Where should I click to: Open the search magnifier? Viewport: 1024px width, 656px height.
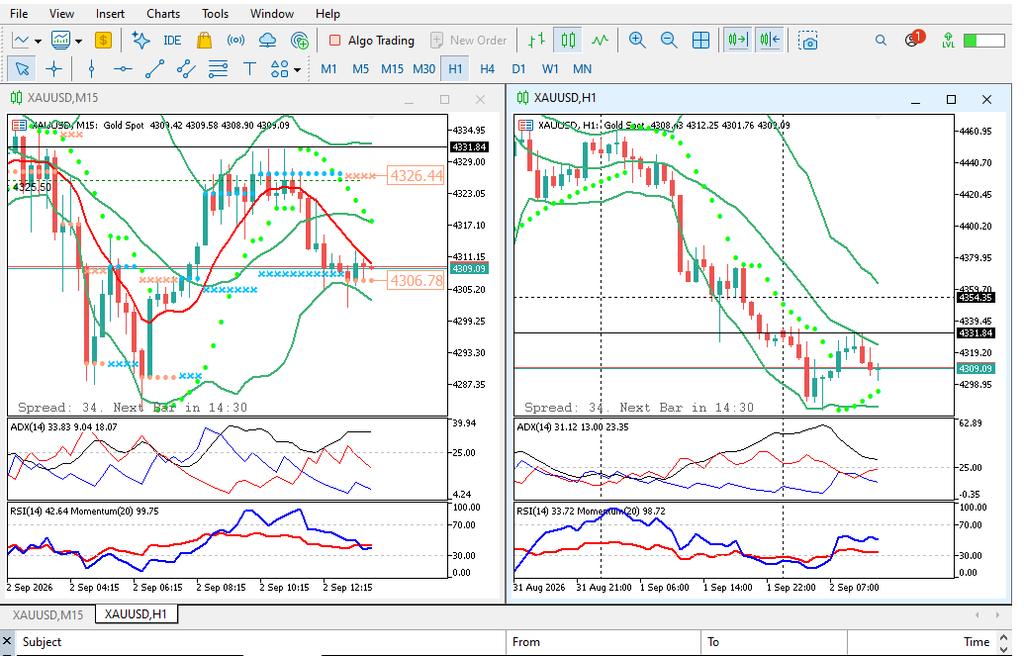click(x=881, y=41)
